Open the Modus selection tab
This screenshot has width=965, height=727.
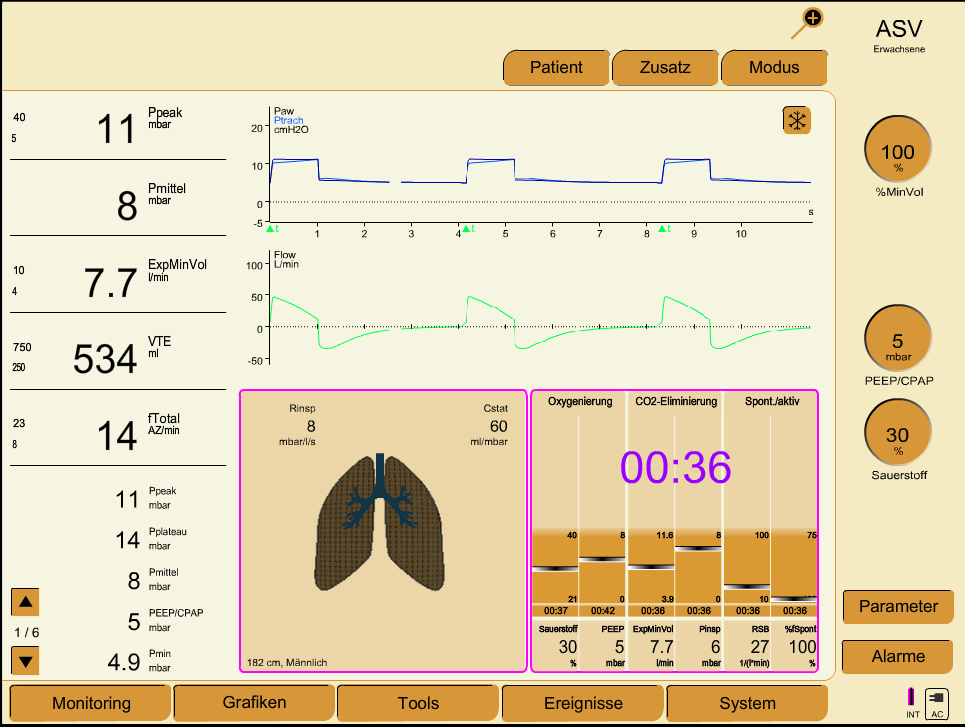click(x=774, y=68)
